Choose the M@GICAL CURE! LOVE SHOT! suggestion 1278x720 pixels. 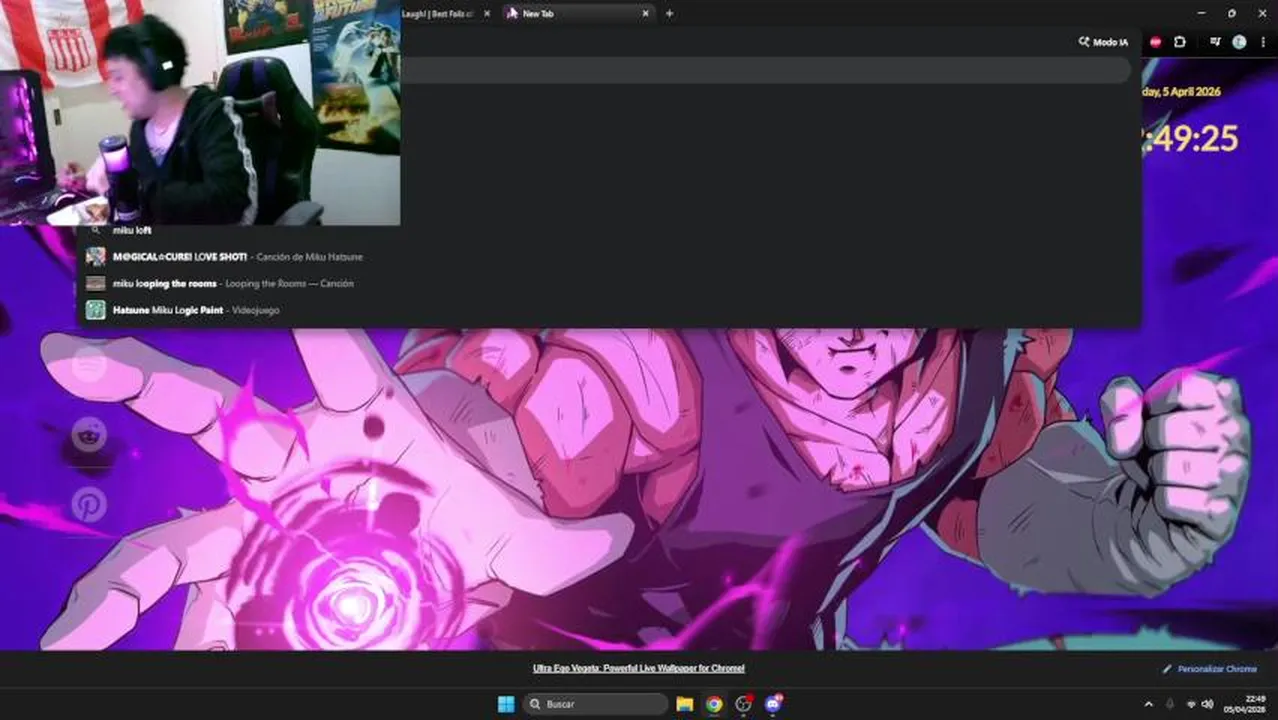[608, 257]
